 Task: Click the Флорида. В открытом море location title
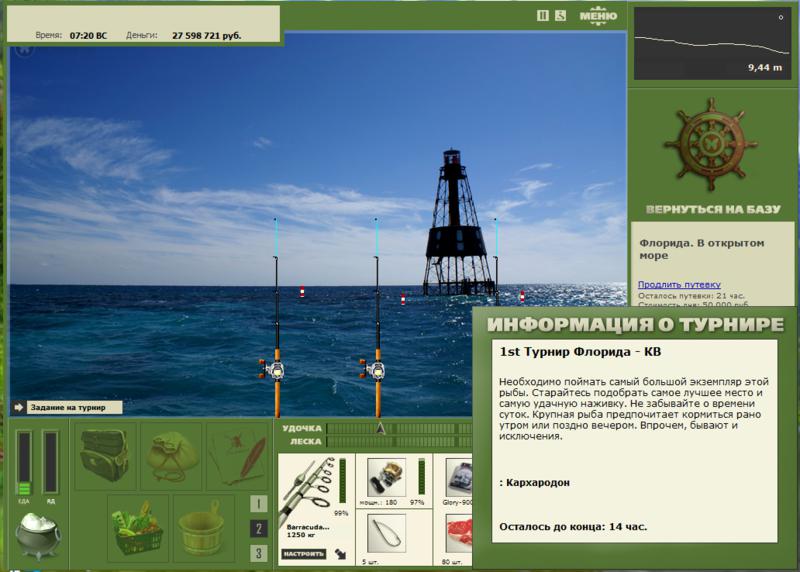coord(702,249)
